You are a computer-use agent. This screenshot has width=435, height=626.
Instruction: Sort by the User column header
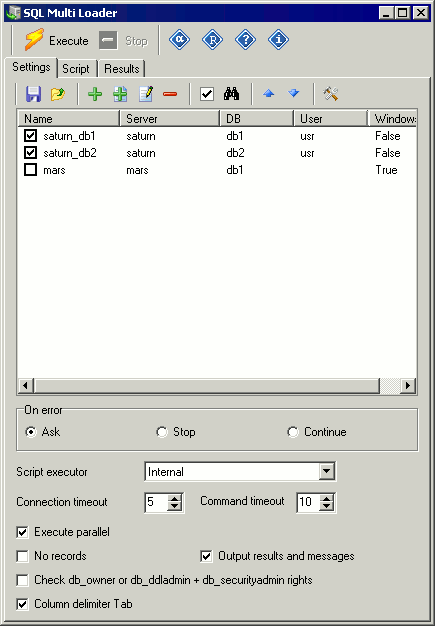(330, 119)
